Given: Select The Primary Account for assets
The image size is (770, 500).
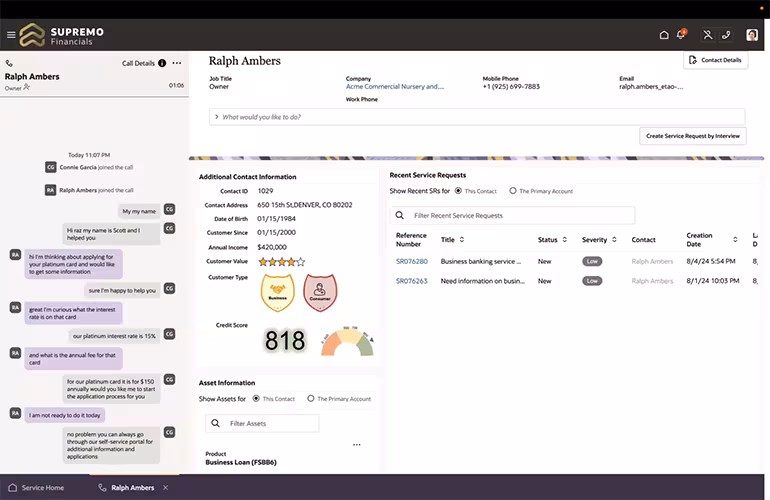Looking at the screenshot, I should [311, 398].
